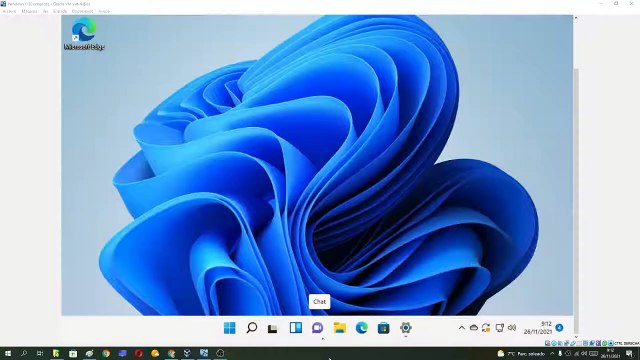The image size is (640, 360).
Task: Open the Dispositivos menu in VirtualBox
Action: 82,11
